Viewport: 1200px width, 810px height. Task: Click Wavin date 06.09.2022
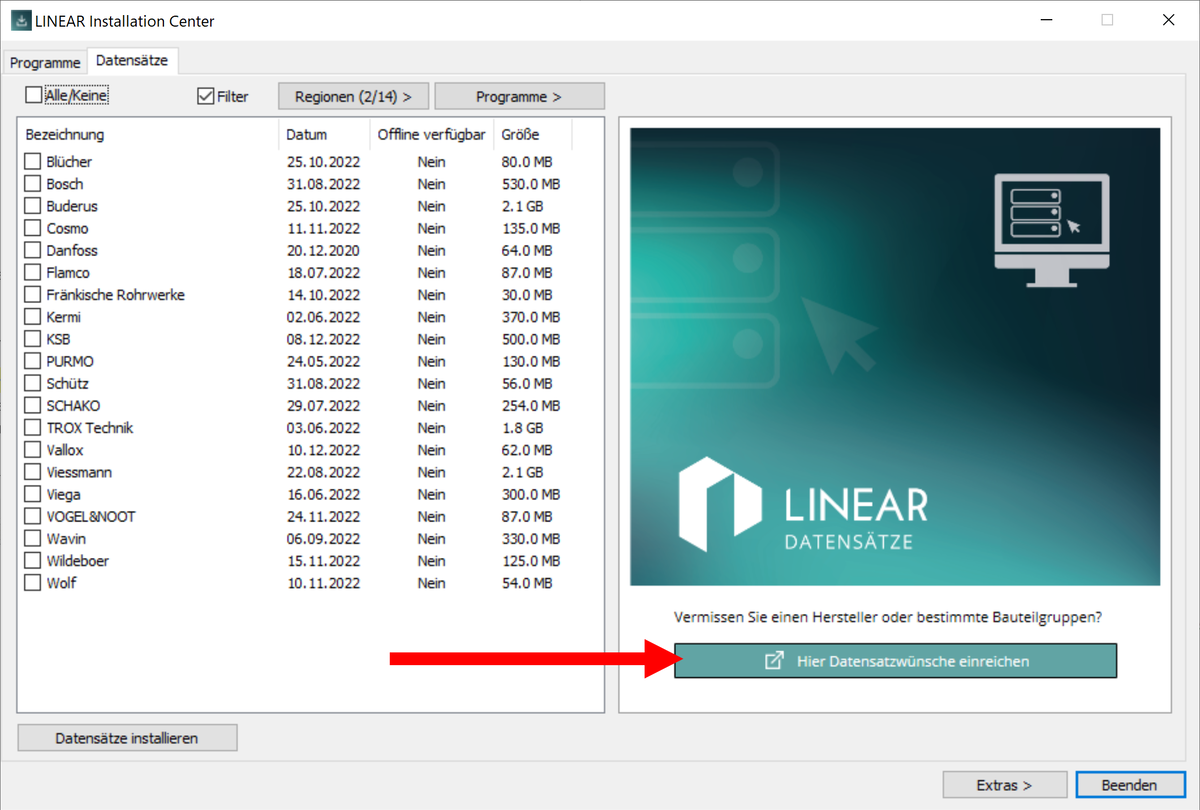(323, 539)
